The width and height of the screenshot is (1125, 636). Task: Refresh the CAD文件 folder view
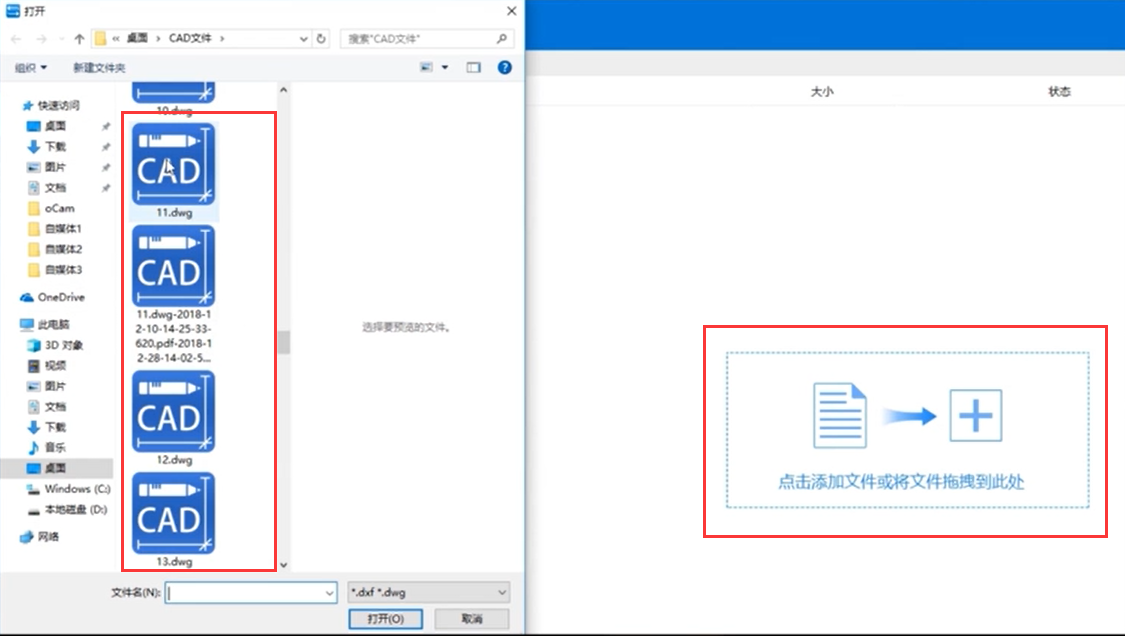[321, 39]
